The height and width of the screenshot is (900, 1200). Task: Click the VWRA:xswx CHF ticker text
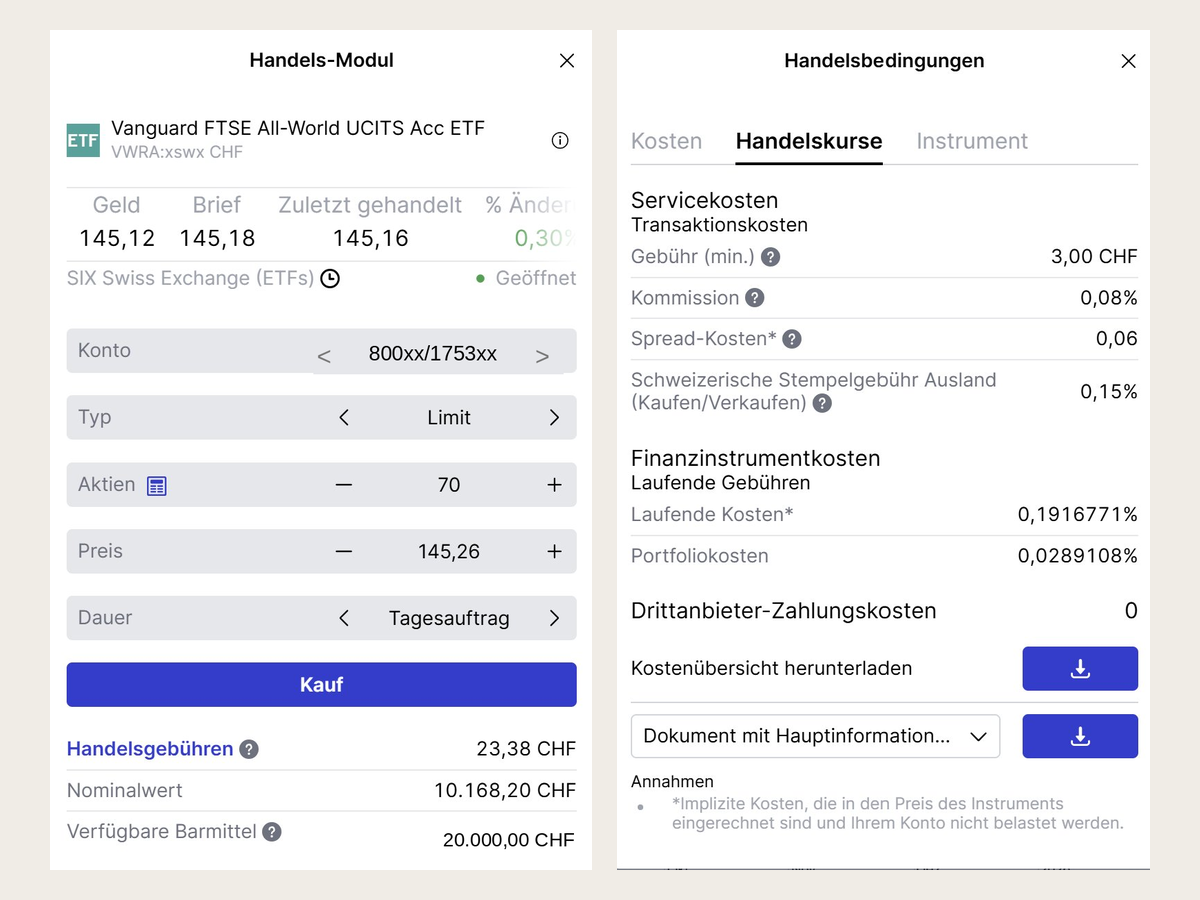[x=177, y=152]
